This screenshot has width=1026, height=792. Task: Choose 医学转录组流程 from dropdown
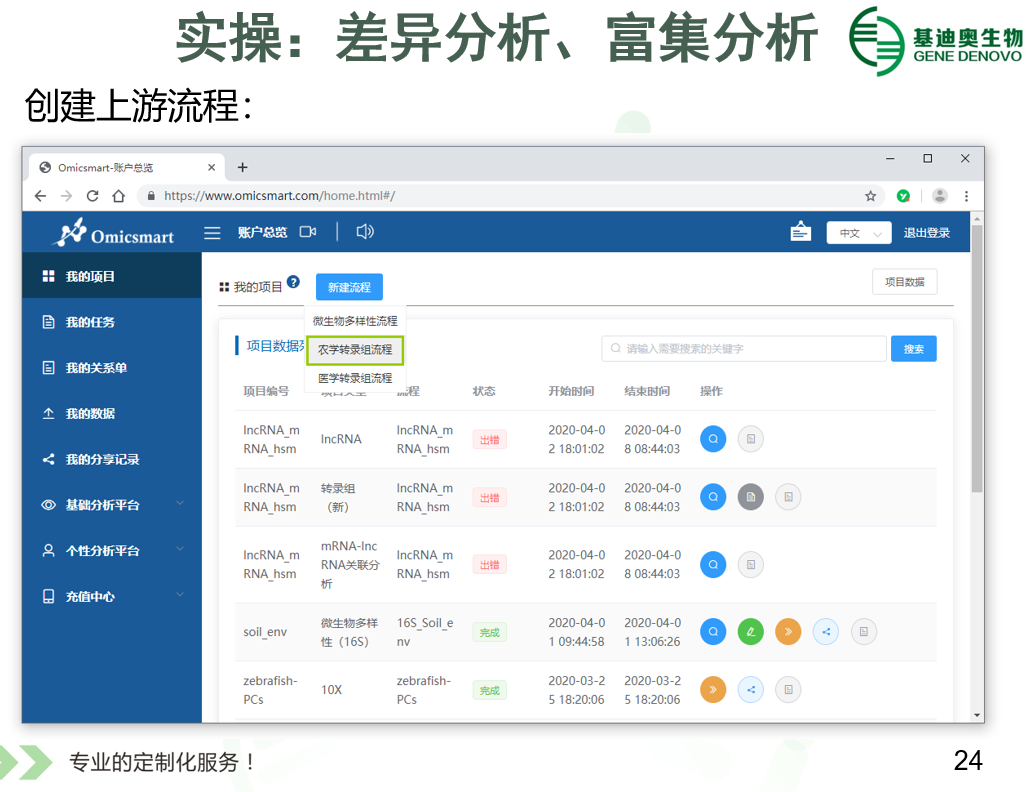[x=355, y=378]
